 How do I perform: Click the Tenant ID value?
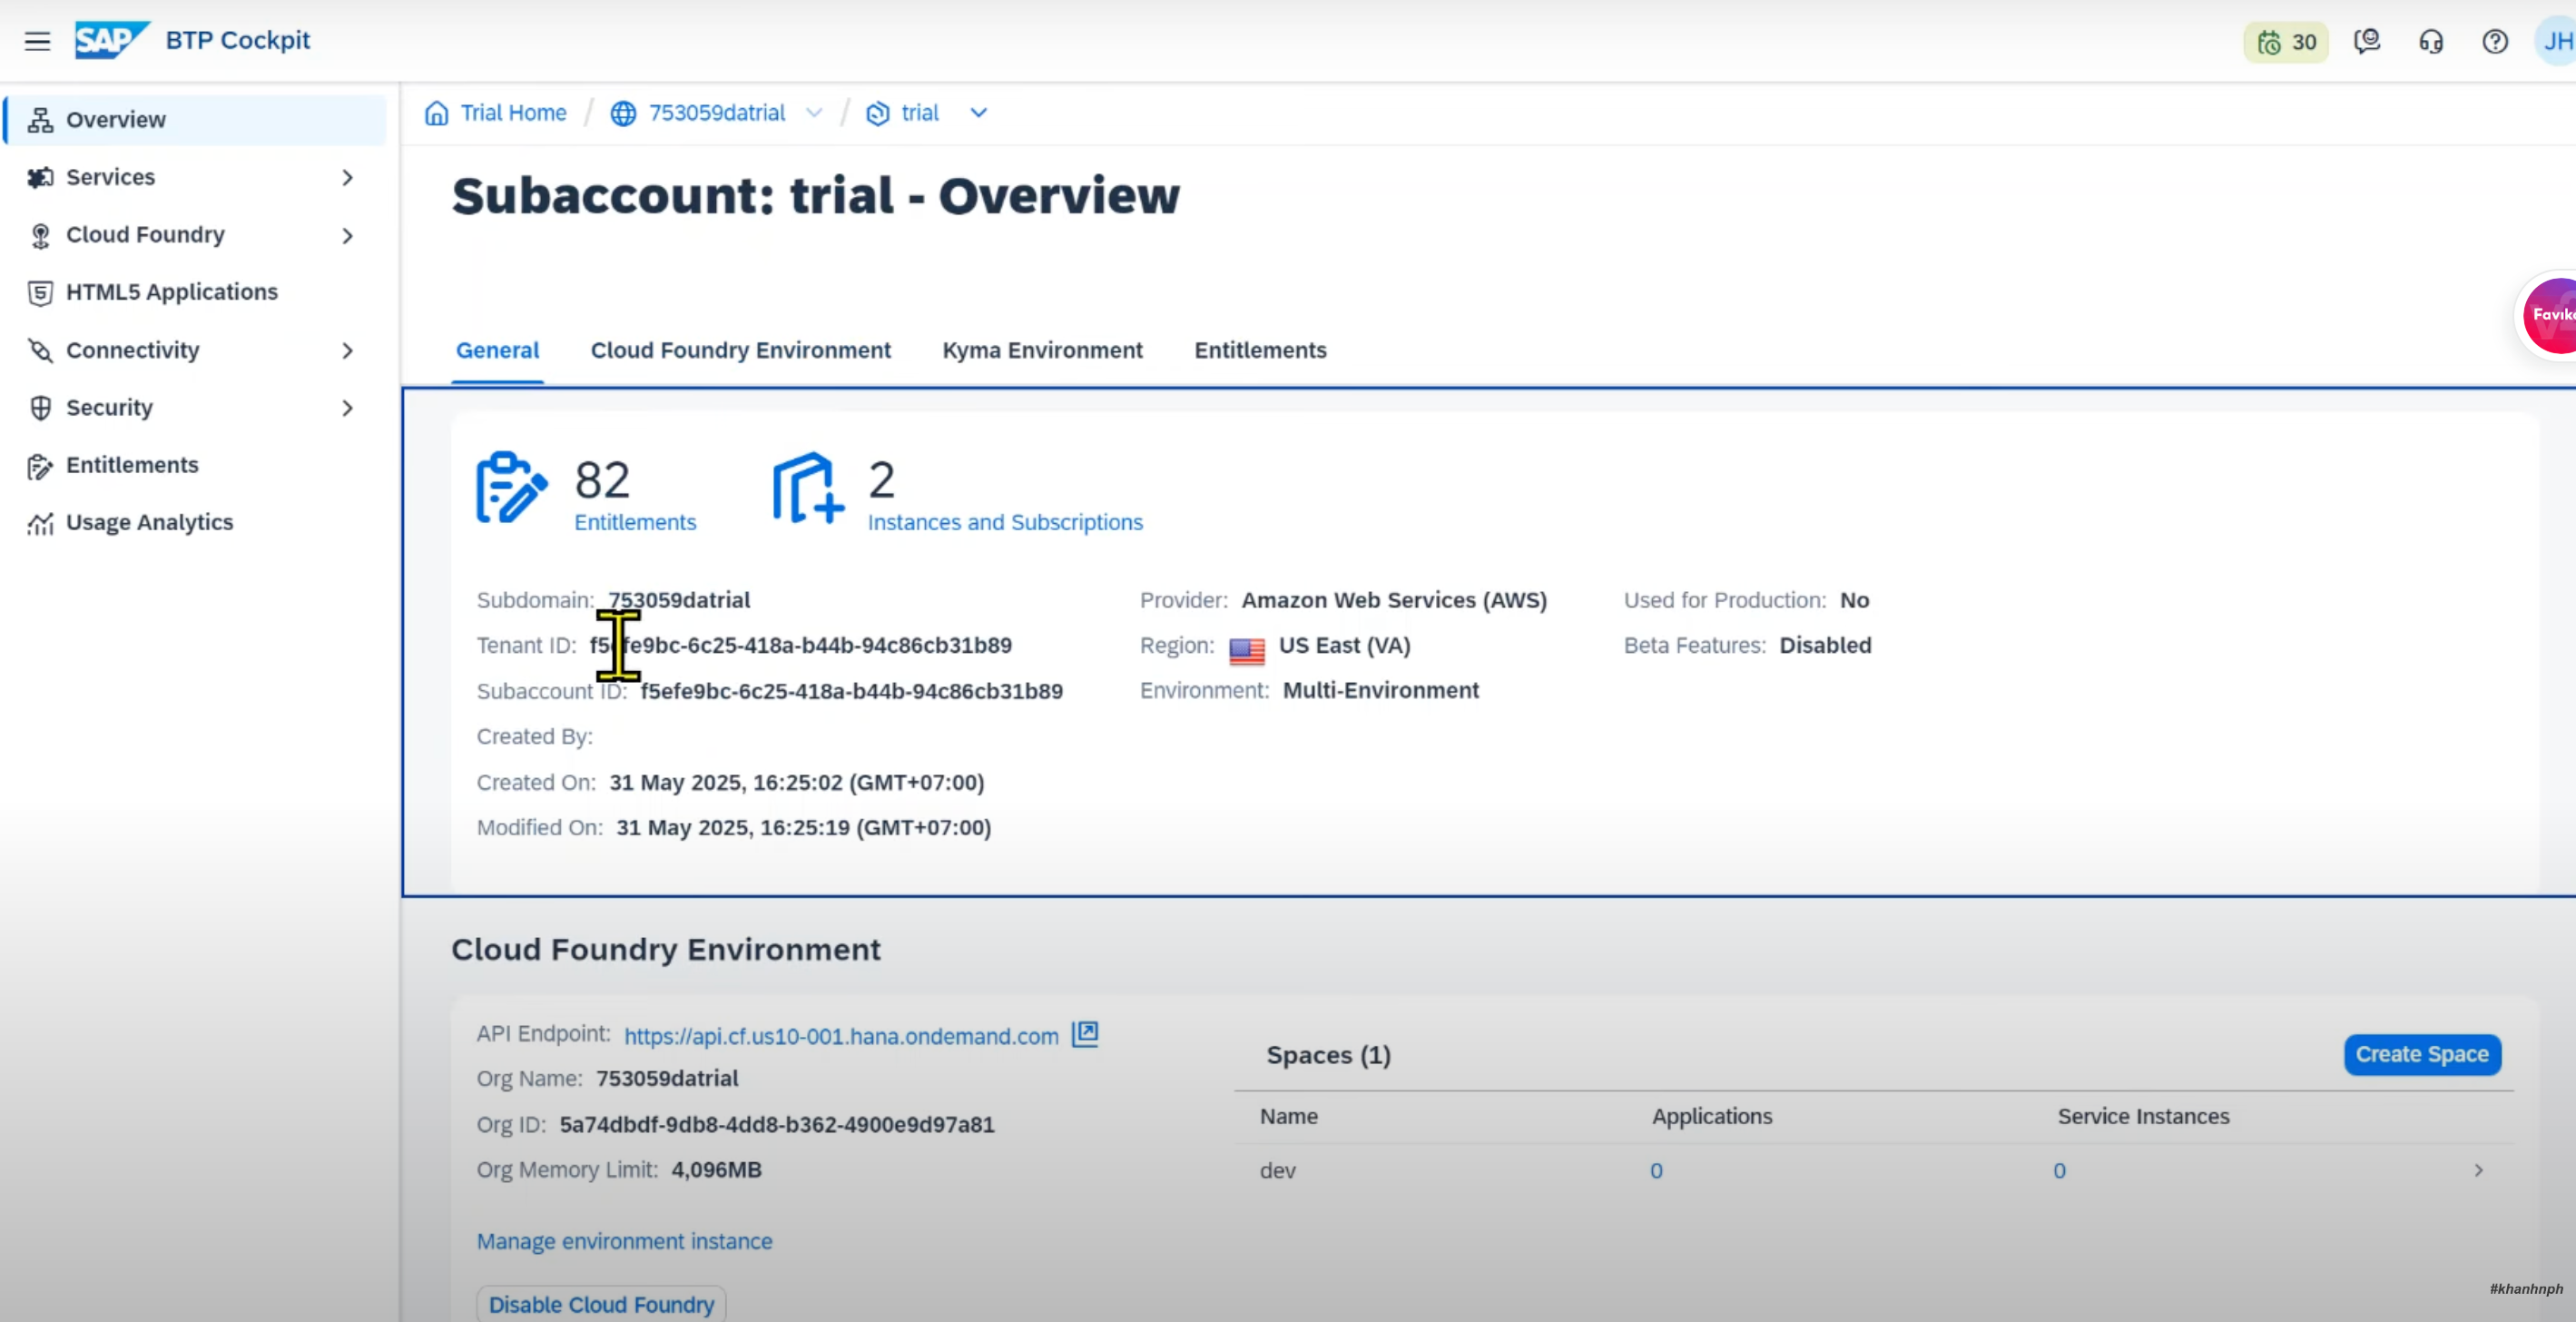click(x=800, y=646)
